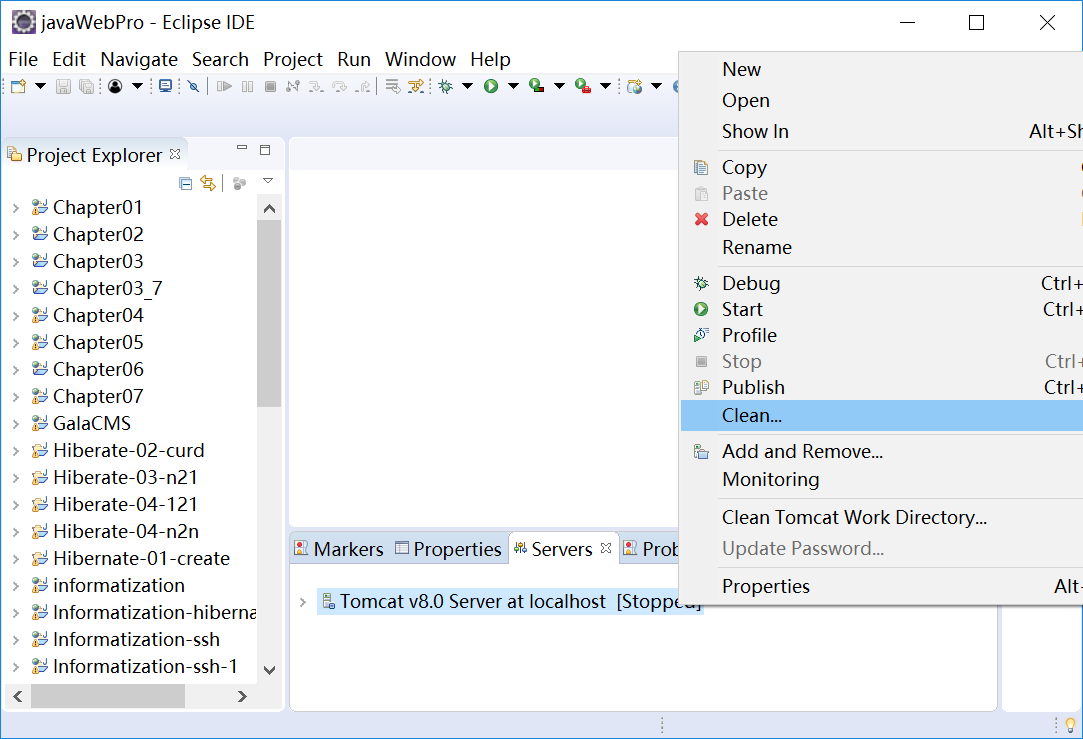The width and height of the screenshot is (1083, 739).
Task: Expand the Chapter05 project
Action: [16, 343]
